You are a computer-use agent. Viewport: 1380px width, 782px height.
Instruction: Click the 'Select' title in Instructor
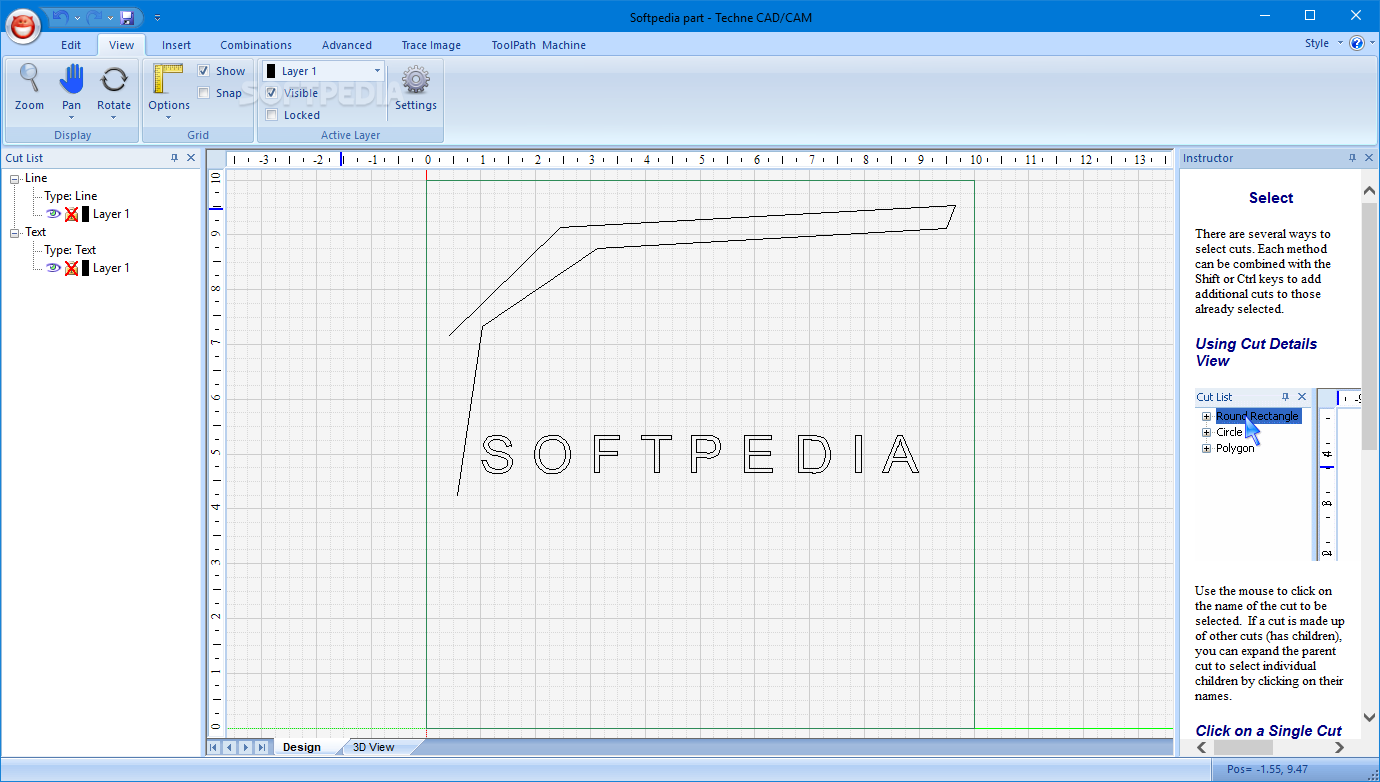pyautogui.click(x=1271, y=198)
